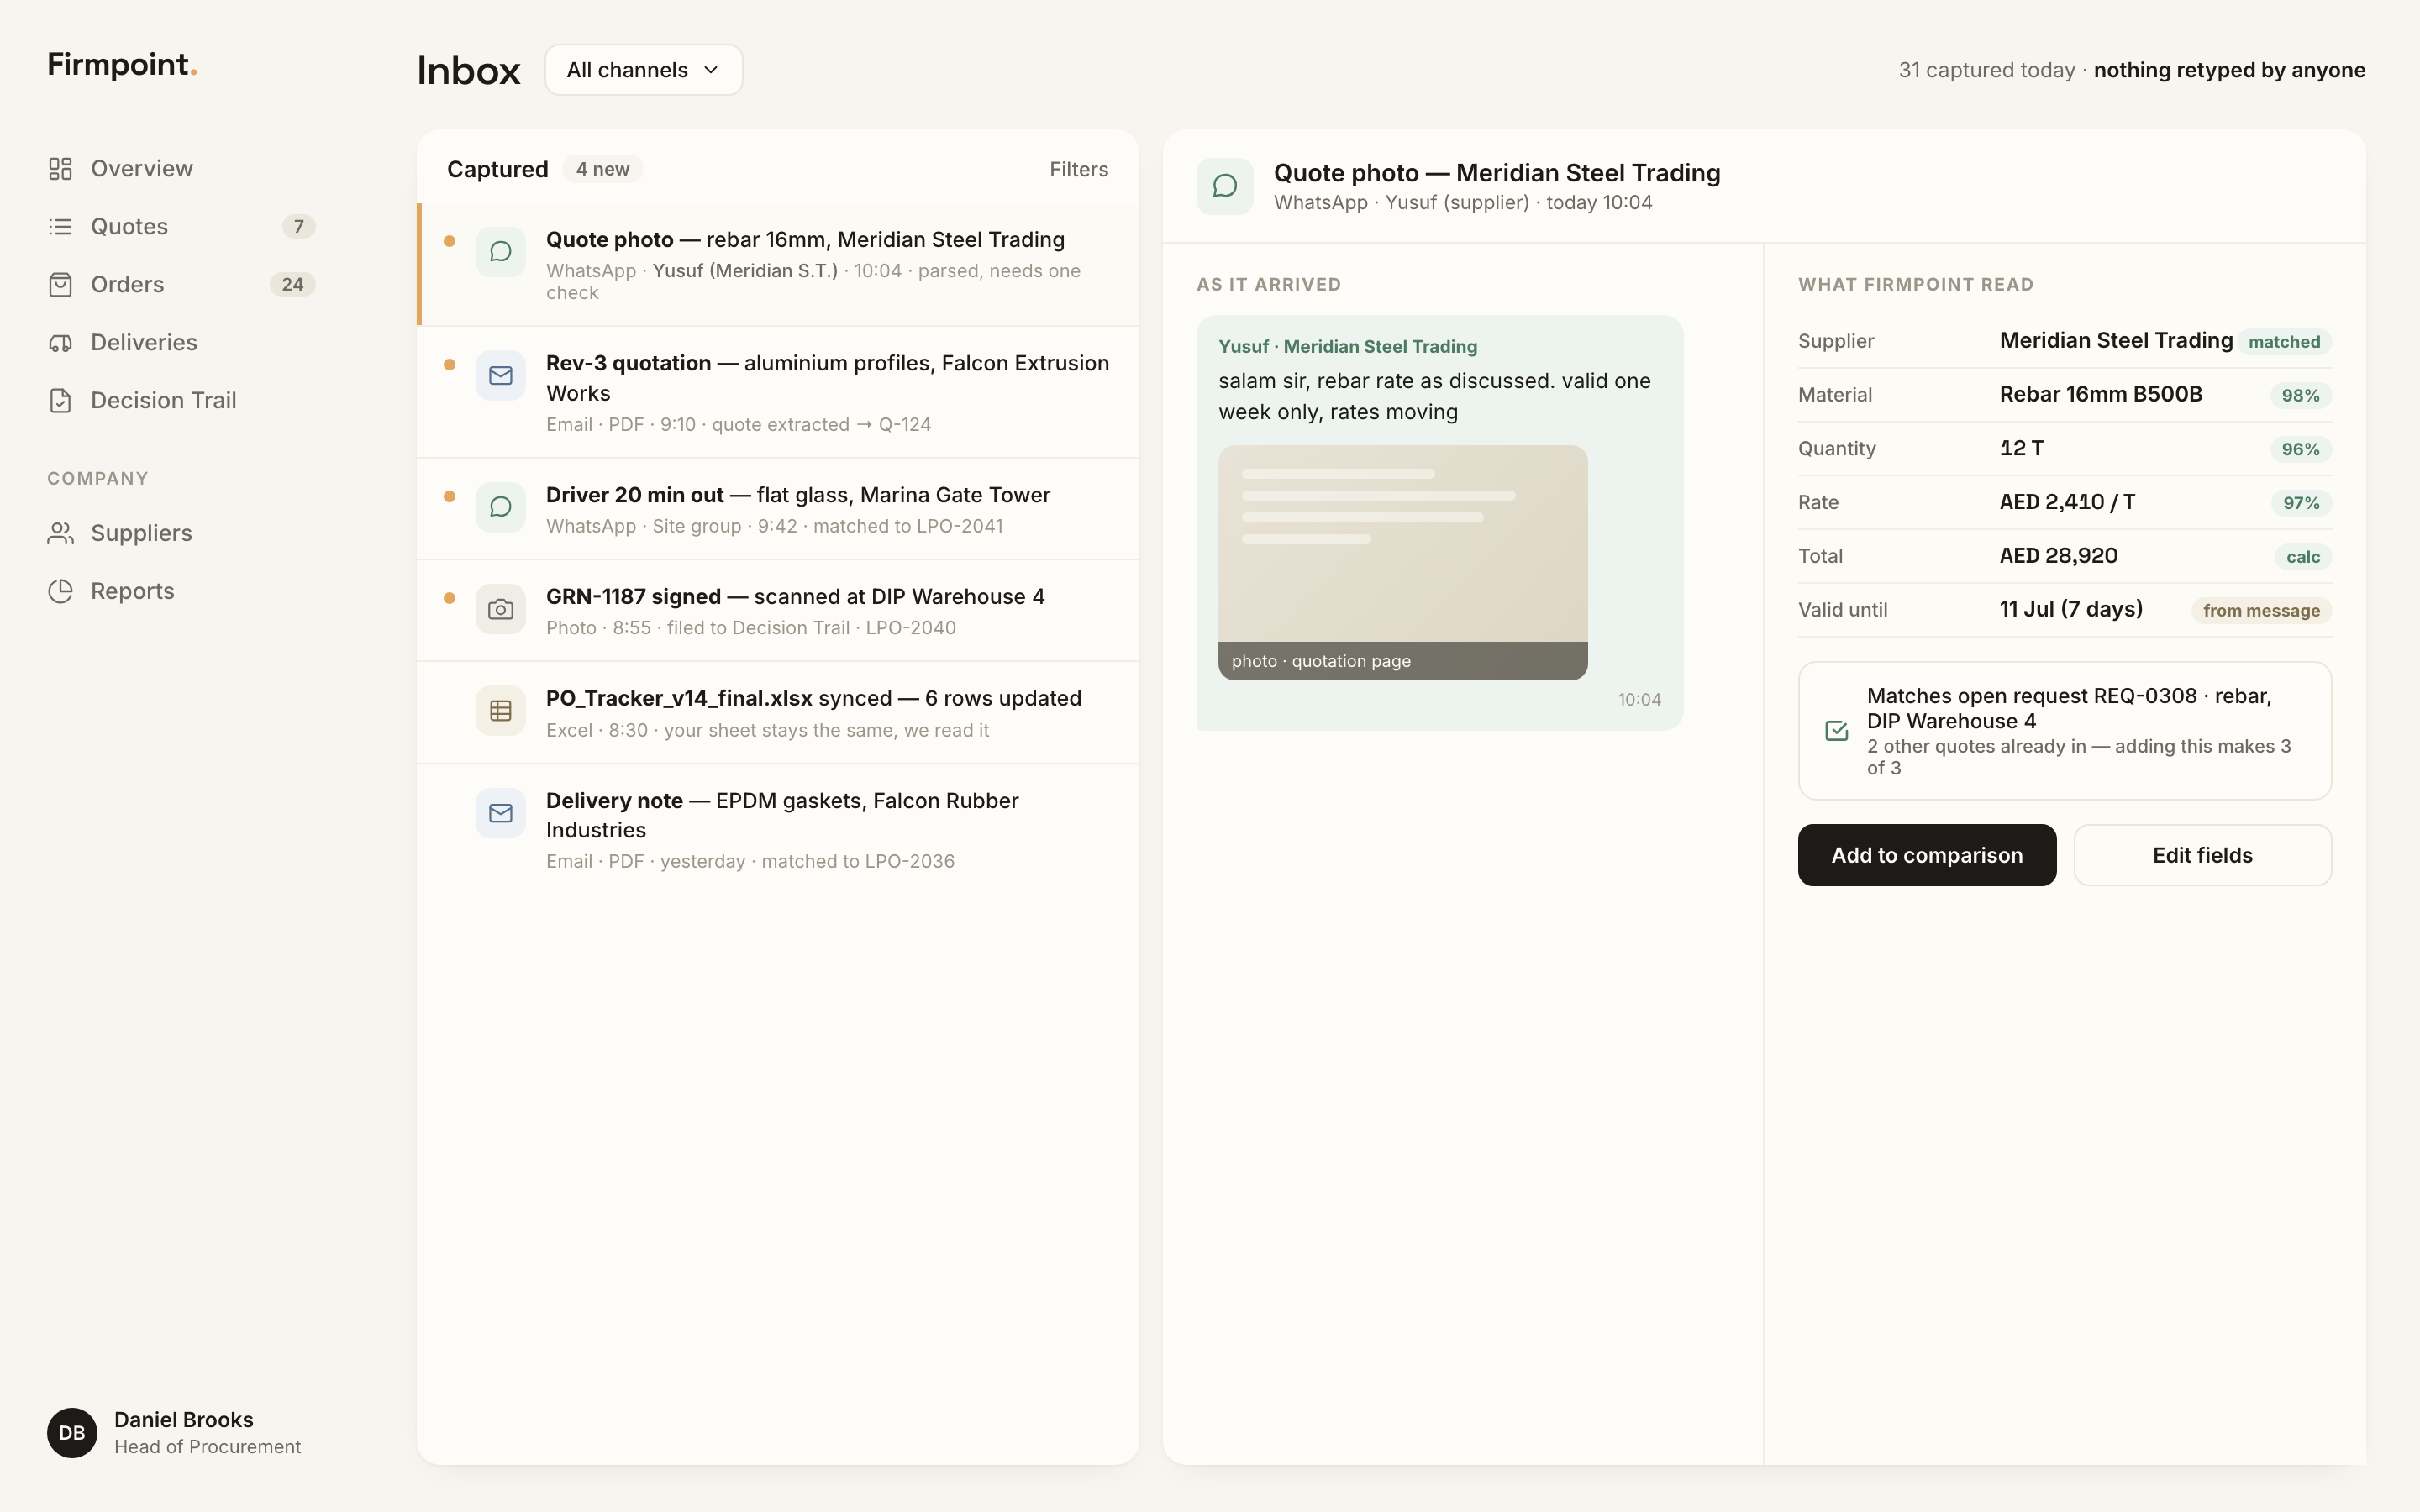The height and width of the screenshot is (1512, 2420).
Task: Click Add to comparison button
Action: tap(1927, 855)
